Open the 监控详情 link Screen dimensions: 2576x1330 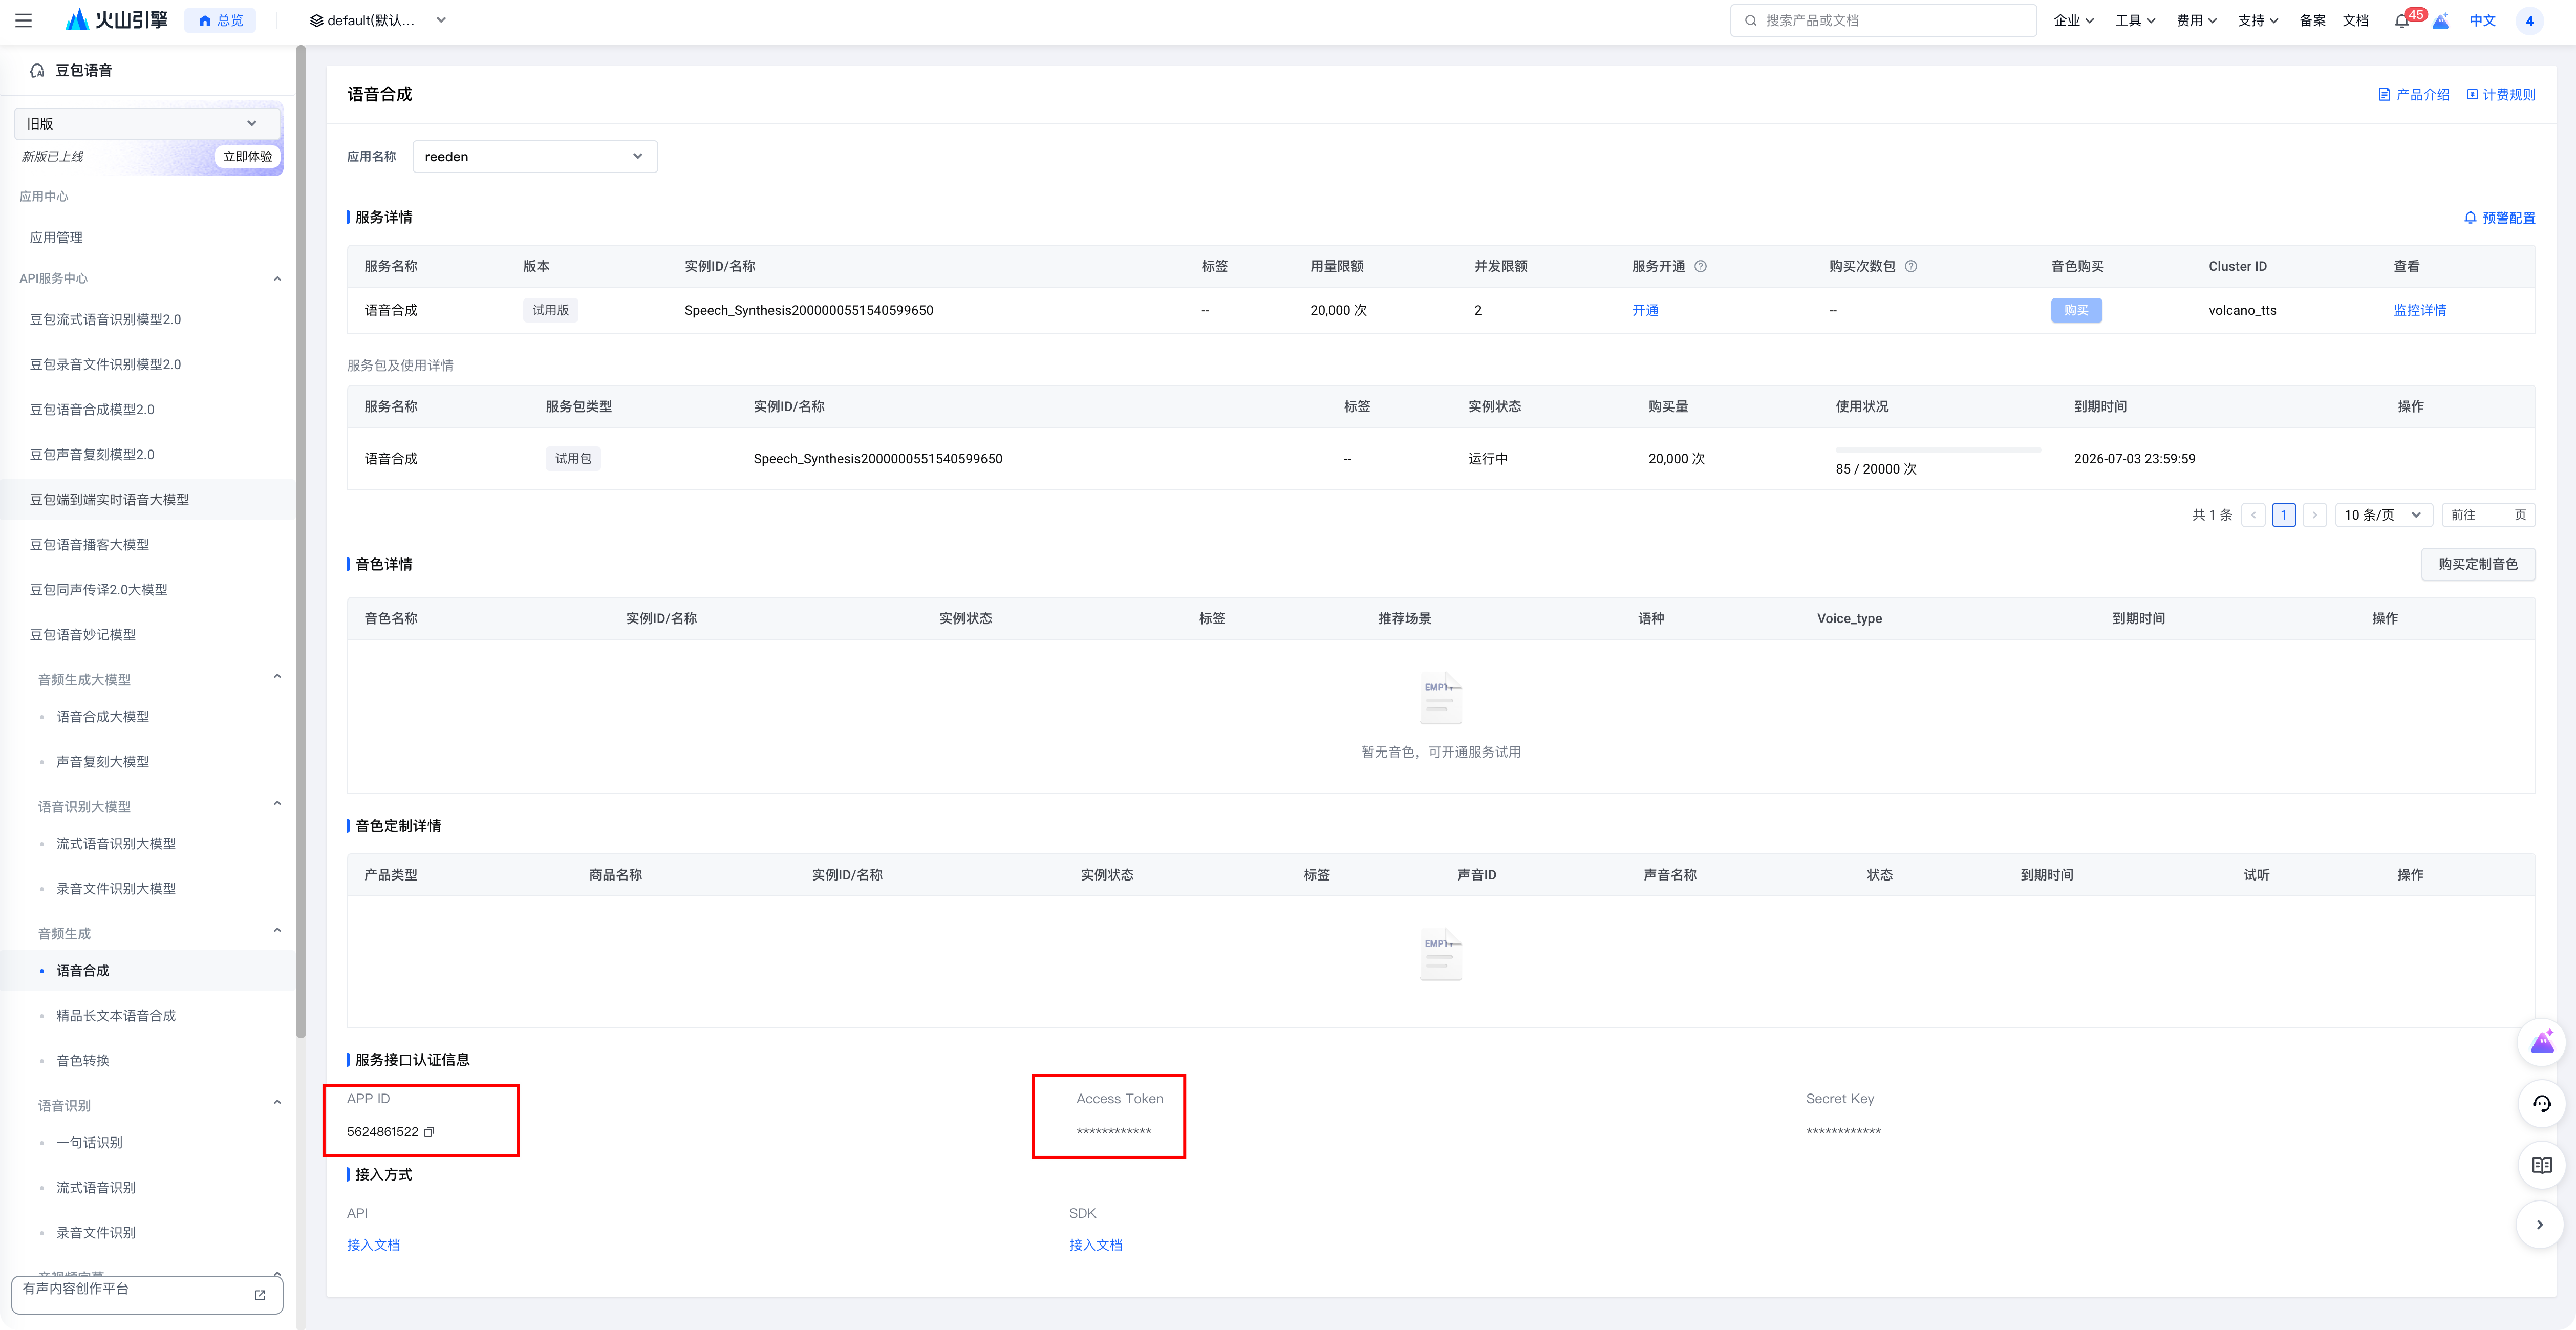[x=2419, y=310]
